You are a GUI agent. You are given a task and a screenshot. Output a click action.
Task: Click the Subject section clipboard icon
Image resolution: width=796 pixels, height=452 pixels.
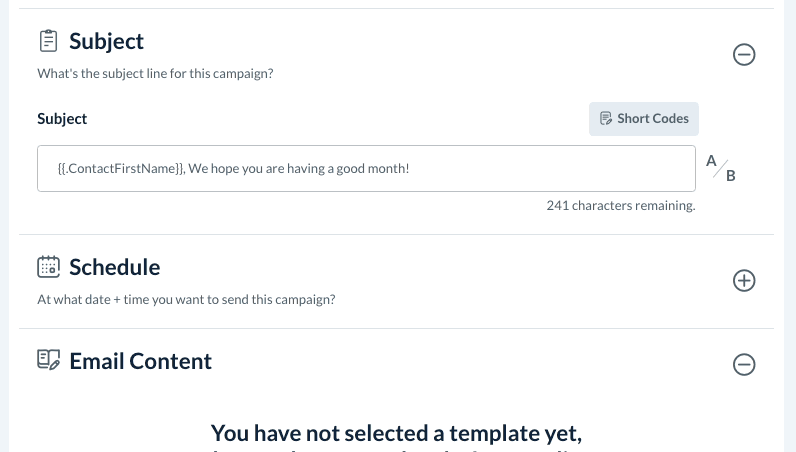click(x=48, y=41)
